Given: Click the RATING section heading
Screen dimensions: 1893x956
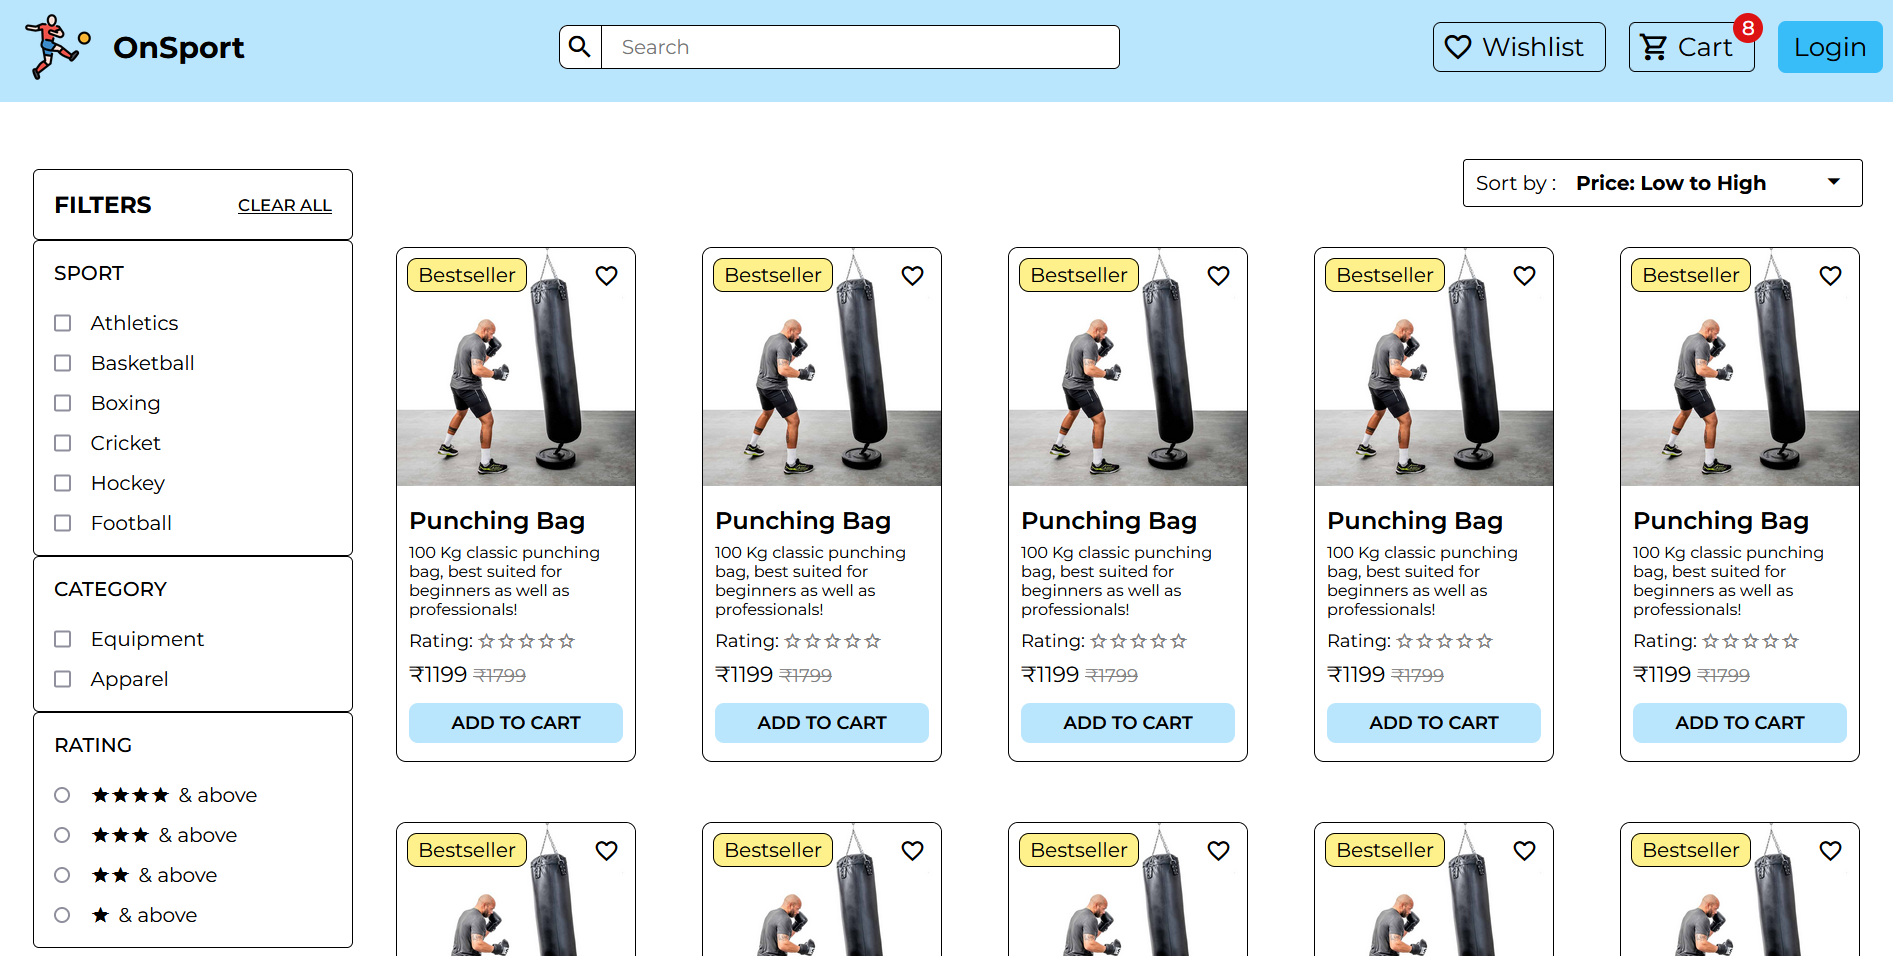Looking at the screenshot, I should (93, 745).
